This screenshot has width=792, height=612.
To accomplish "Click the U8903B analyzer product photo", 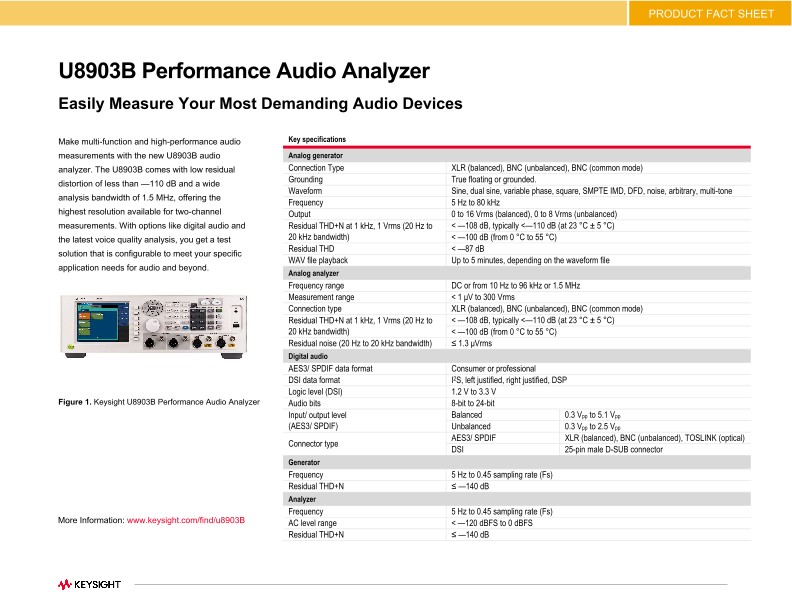I will [x=154, y=327].
